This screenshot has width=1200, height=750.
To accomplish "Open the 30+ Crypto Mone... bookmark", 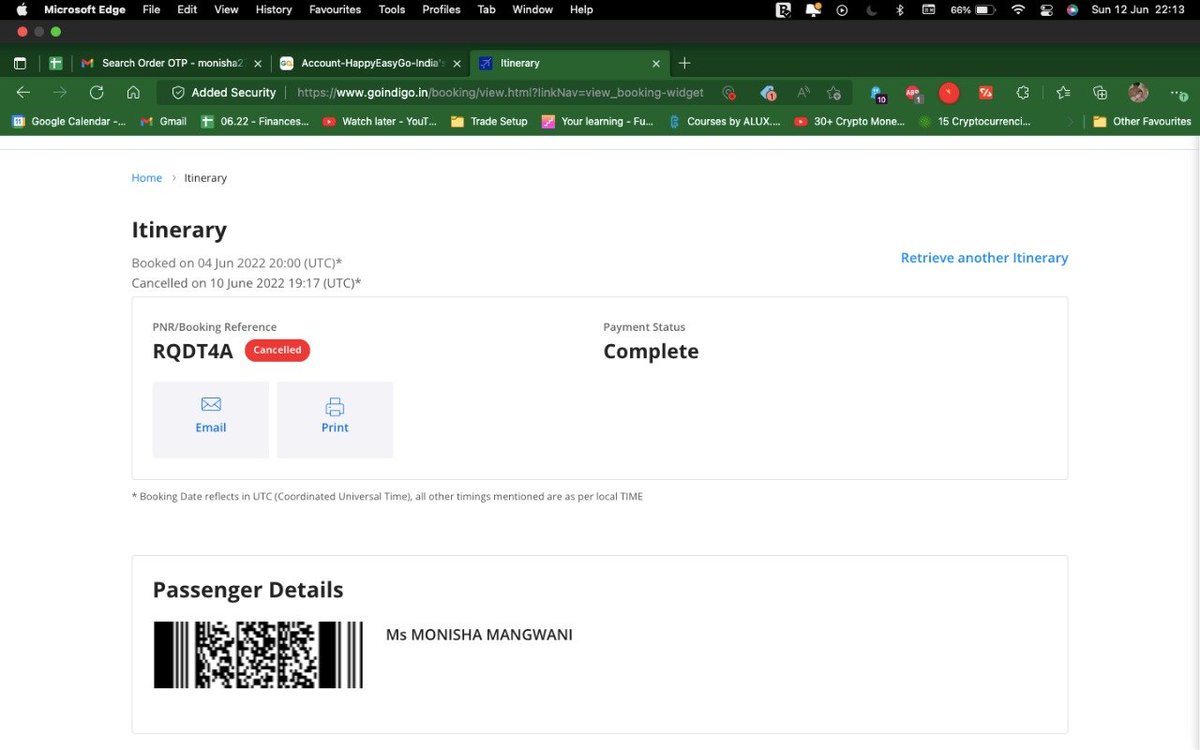I will tap(849, 121).
